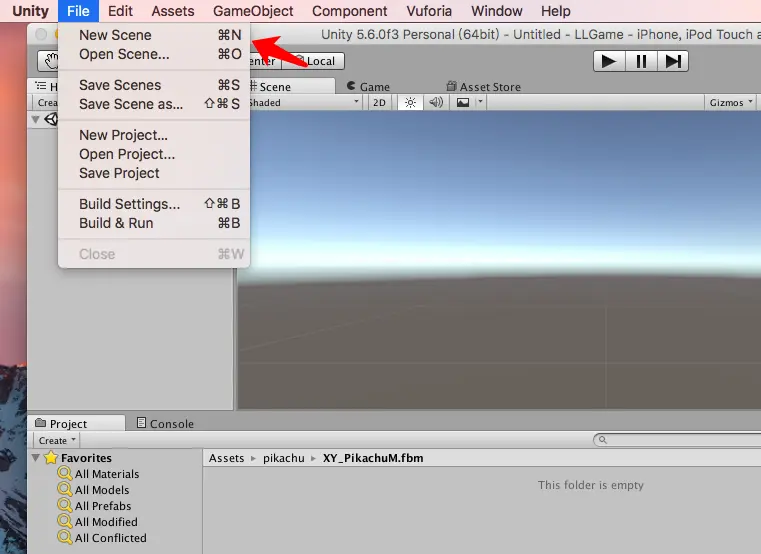
Task: Open the Assets menu
Action: pos(173,11)
